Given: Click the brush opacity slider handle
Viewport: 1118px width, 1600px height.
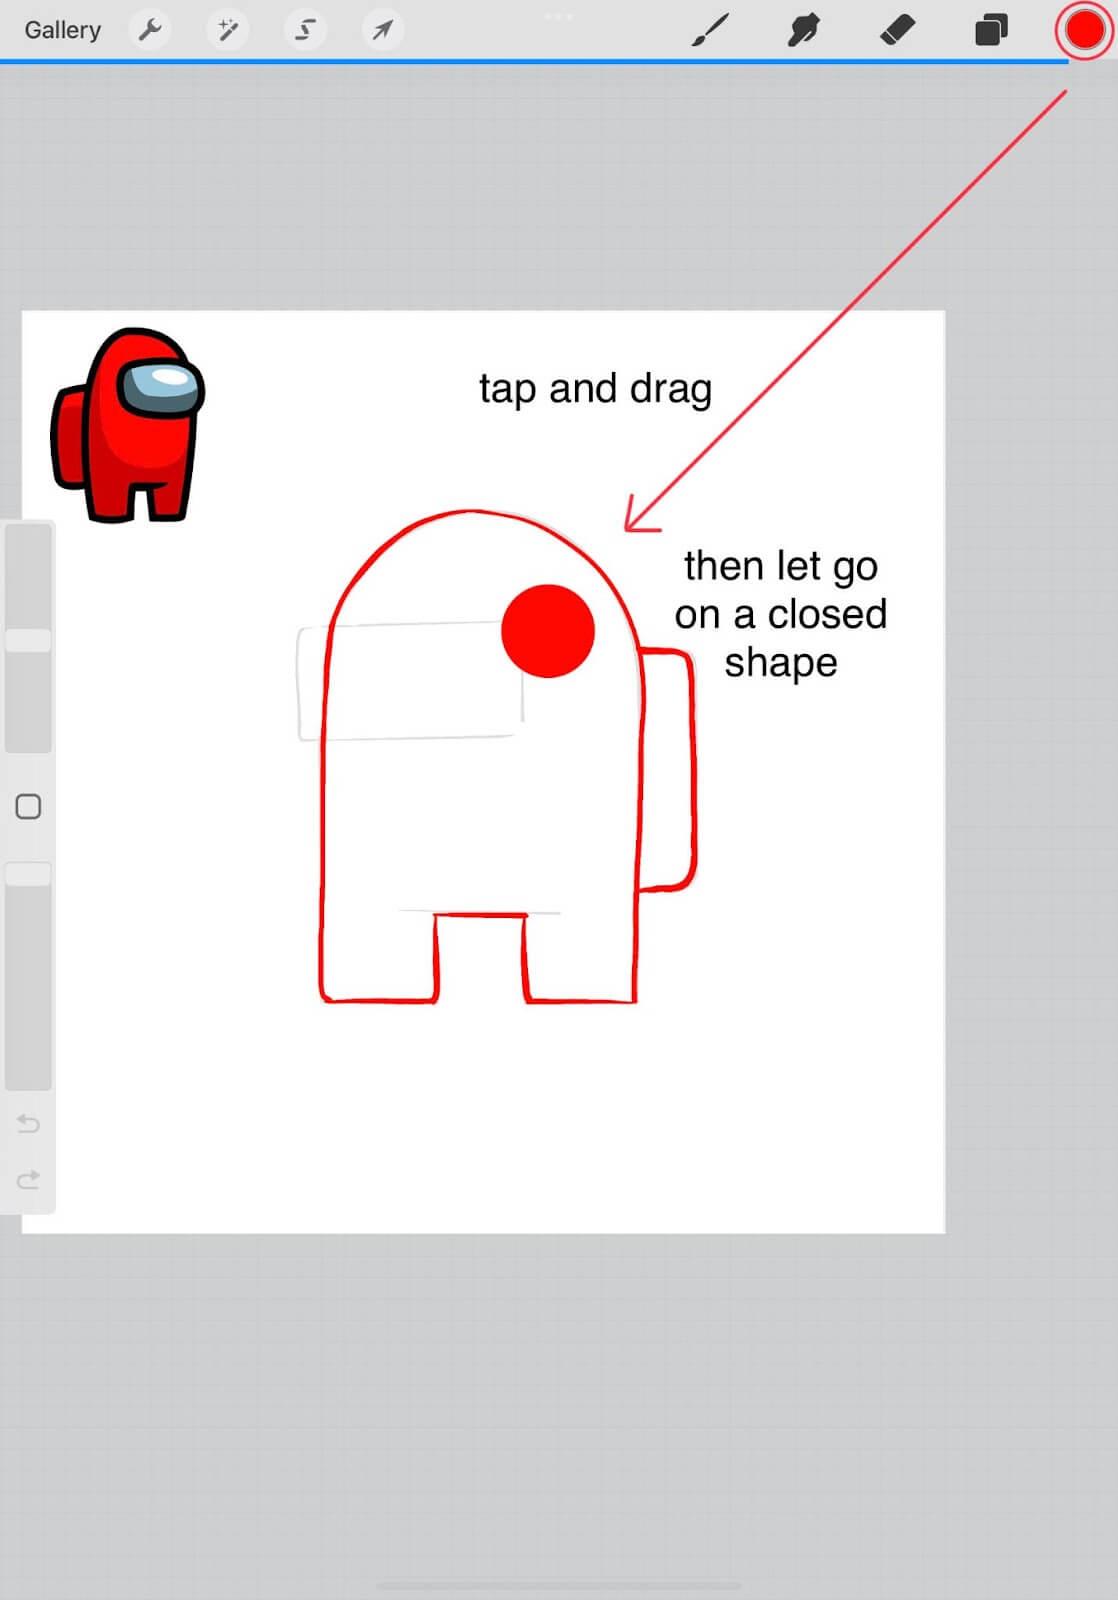Looking at the screenshot, I should [28, 873].
